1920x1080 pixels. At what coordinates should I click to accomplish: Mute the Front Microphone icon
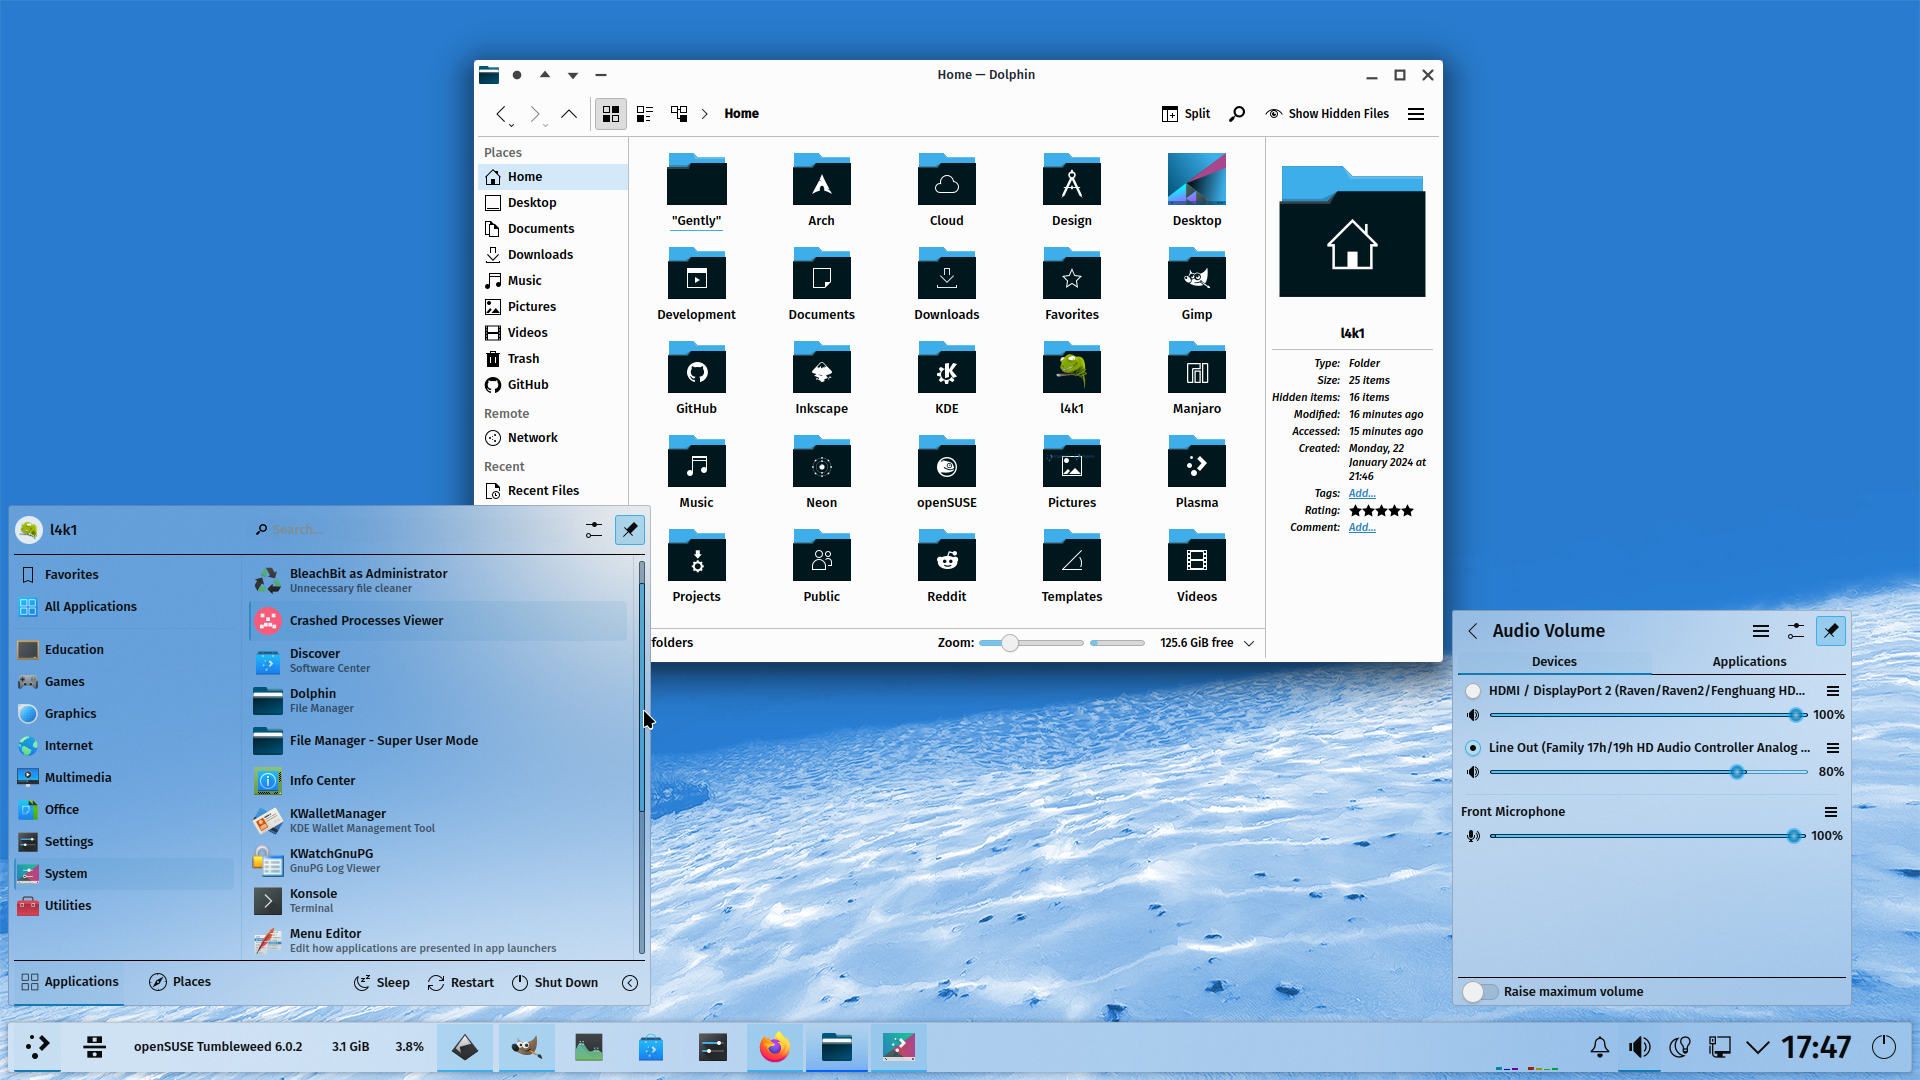[1473, 836]
